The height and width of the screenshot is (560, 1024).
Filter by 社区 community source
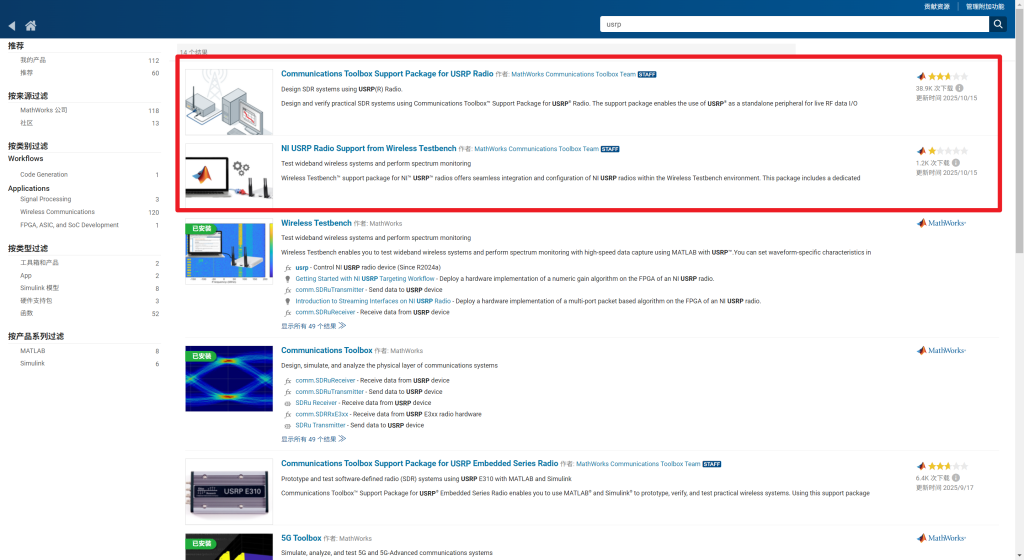[x=27, y=123]
